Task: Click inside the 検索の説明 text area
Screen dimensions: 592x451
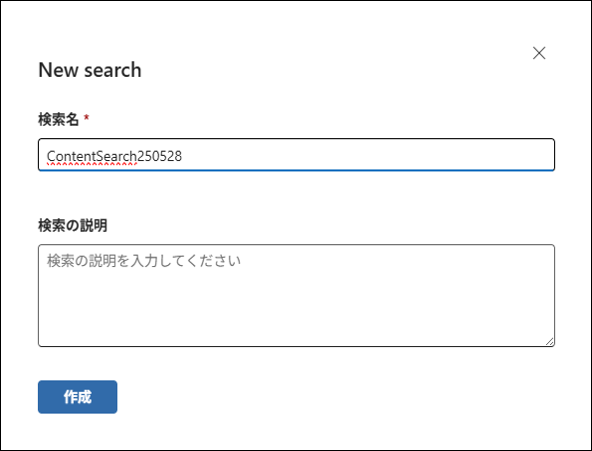Action: click(296, 296)
